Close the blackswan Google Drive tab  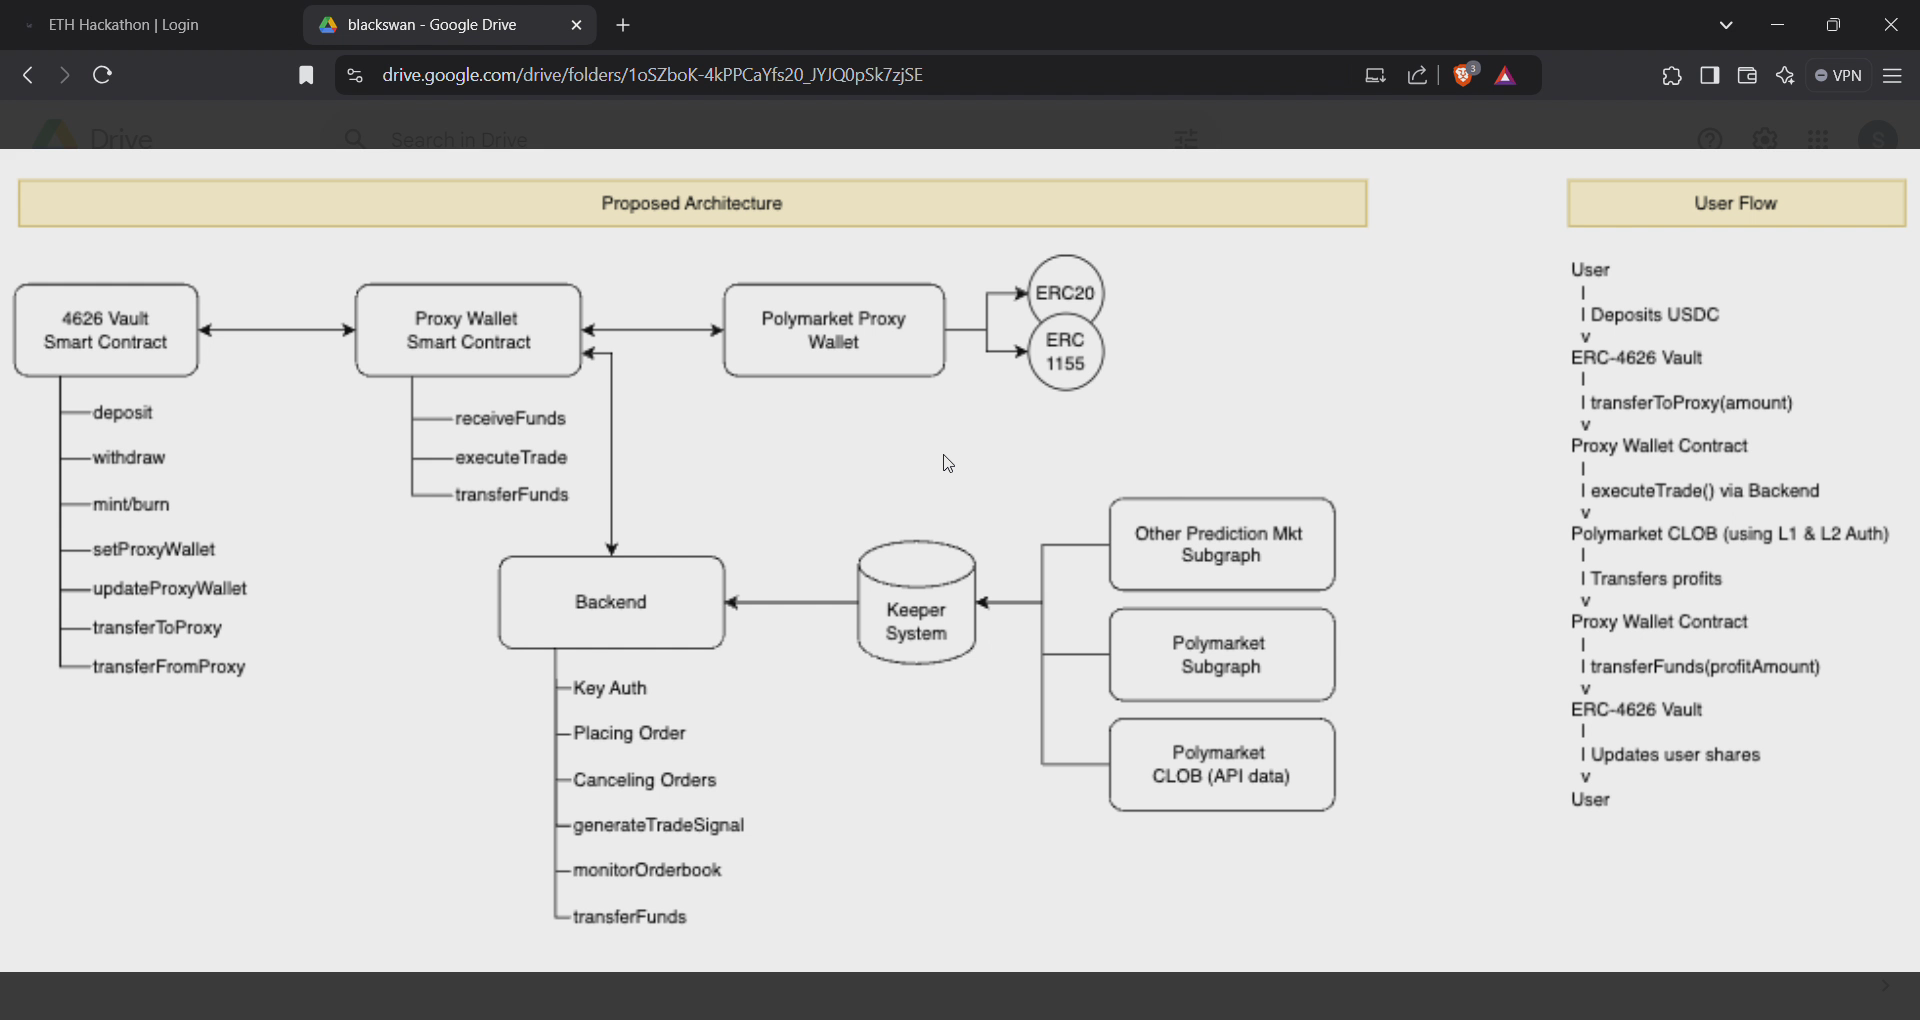tap(576, 25)
